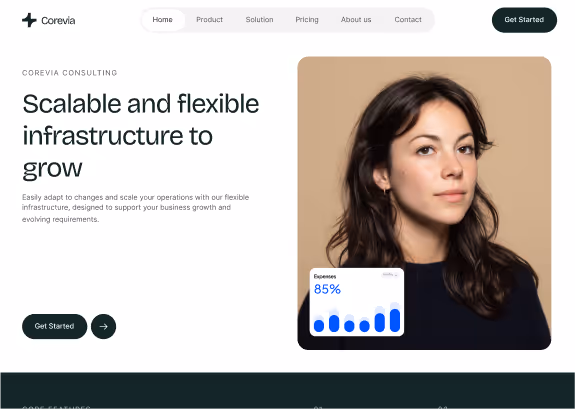Click the tallest bar in the Expenses chart
This screenshot has width=575, height=409.
[395, 320]
